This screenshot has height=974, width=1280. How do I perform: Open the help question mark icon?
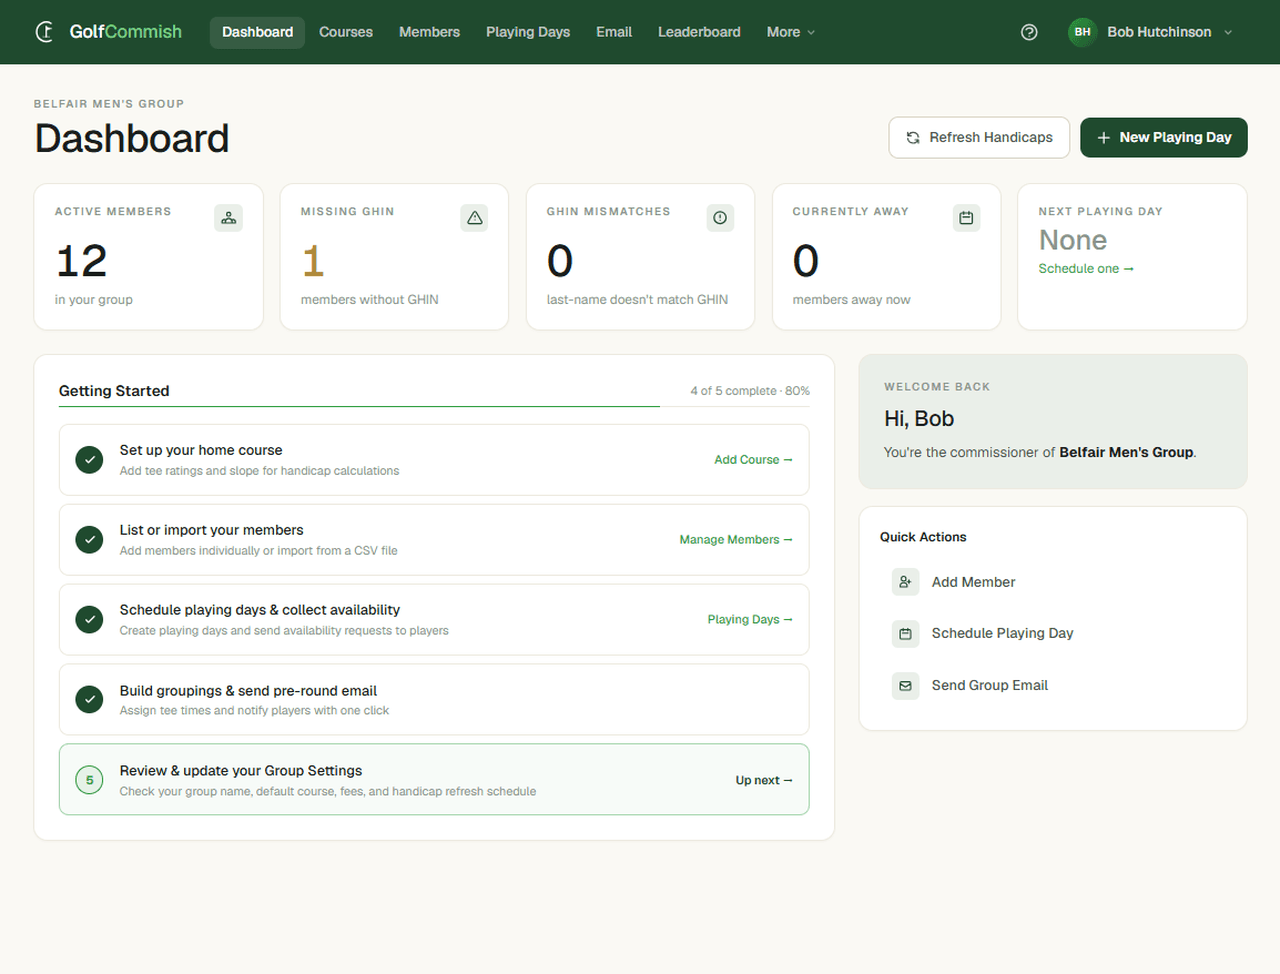pyautogui.click(x=1029, y=32)
